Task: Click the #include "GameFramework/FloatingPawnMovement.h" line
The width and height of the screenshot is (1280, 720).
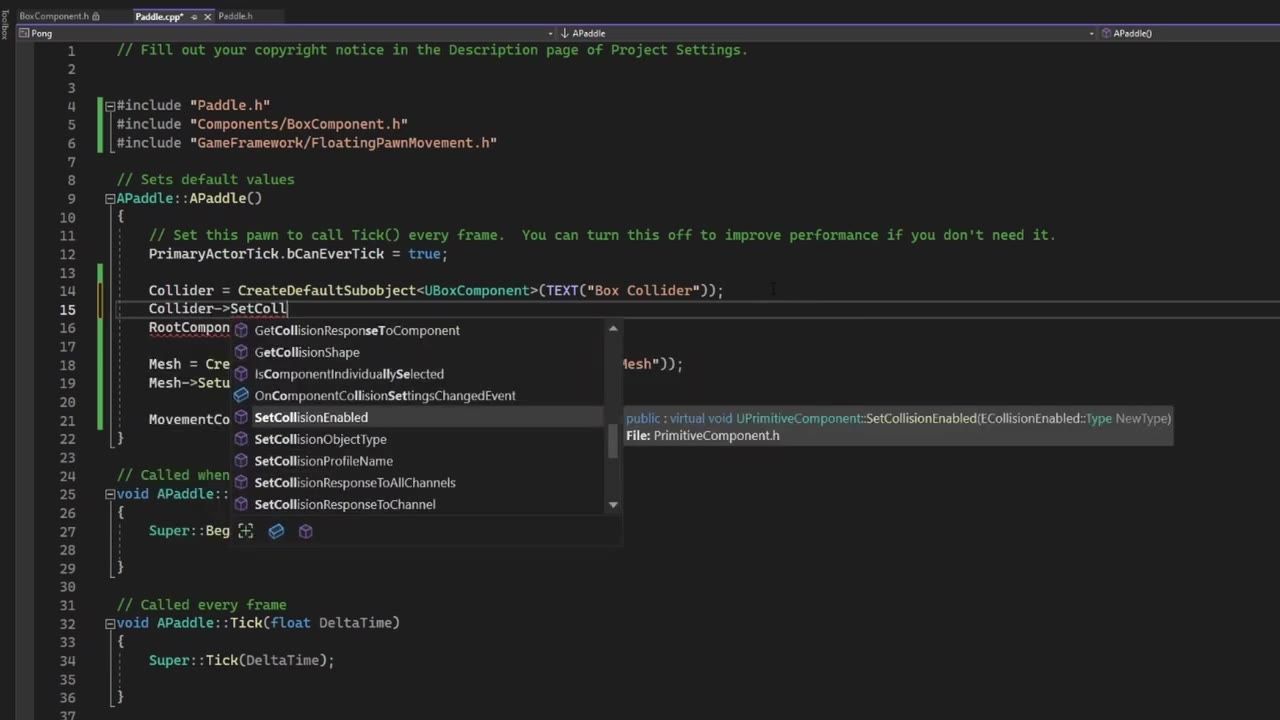Action: (x=307, y=143)
